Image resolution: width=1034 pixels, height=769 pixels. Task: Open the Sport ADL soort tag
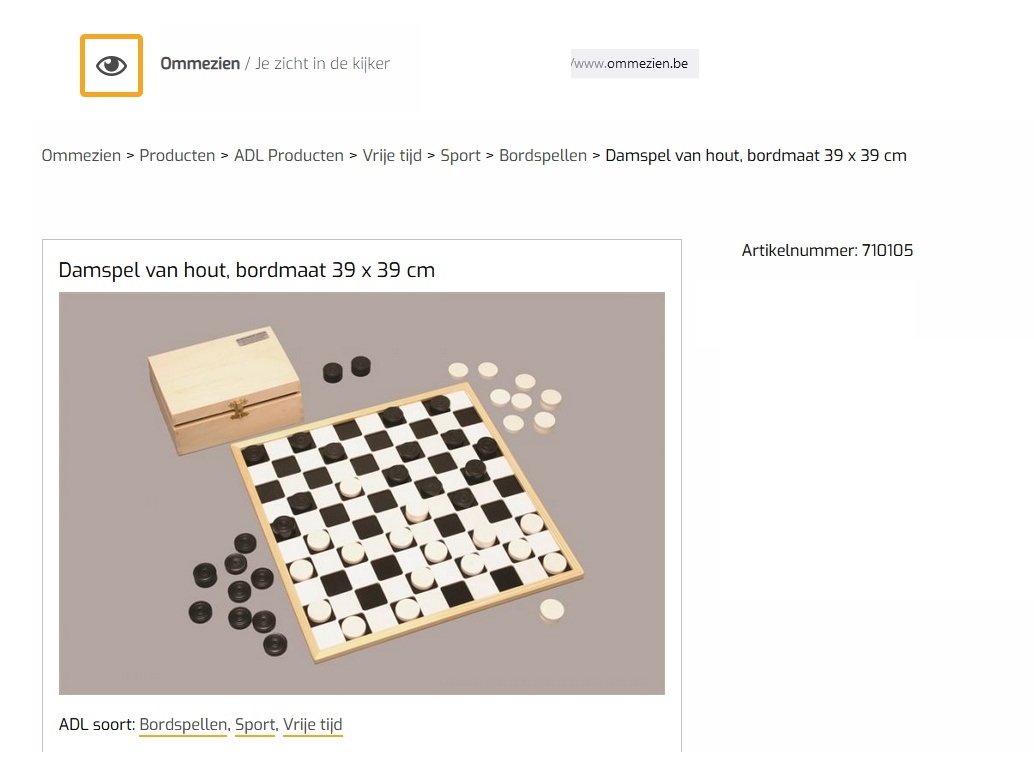[x=255, y=725]
